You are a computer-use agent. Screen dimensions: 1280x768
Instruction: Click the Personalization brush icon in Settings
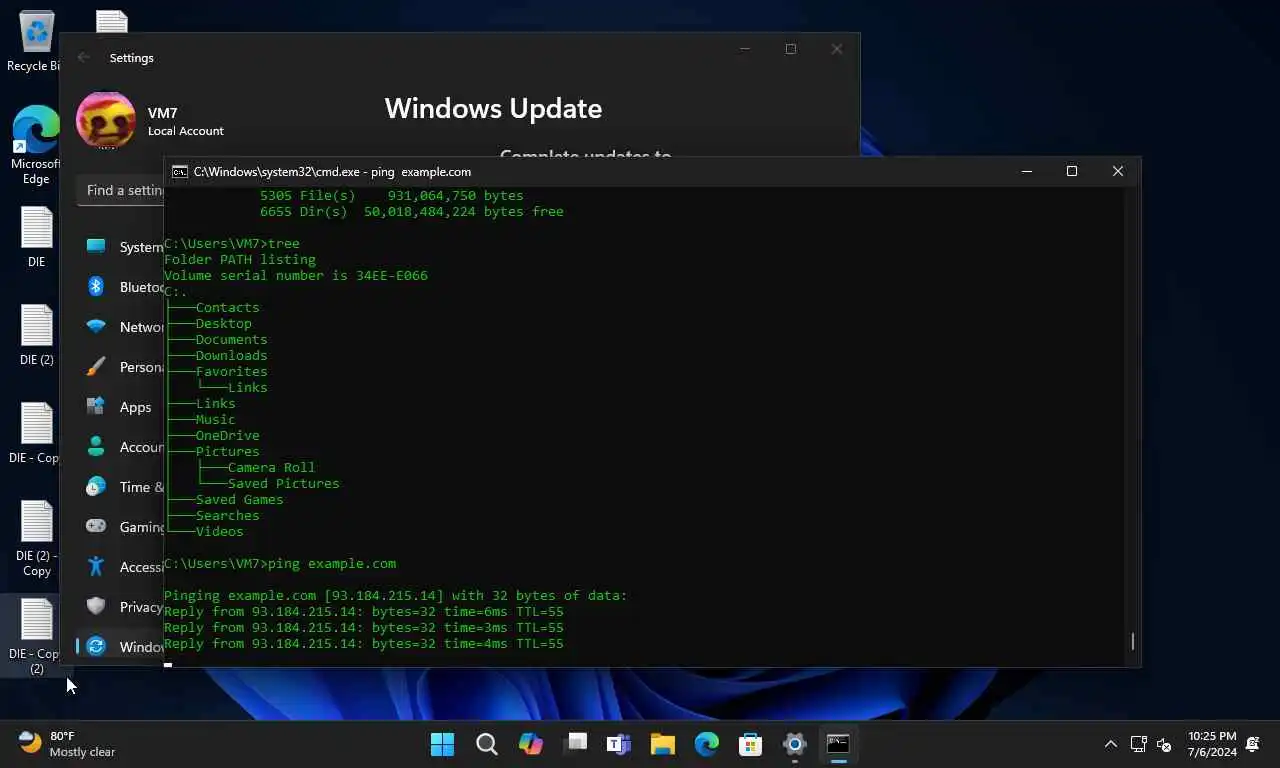(96, 367)
